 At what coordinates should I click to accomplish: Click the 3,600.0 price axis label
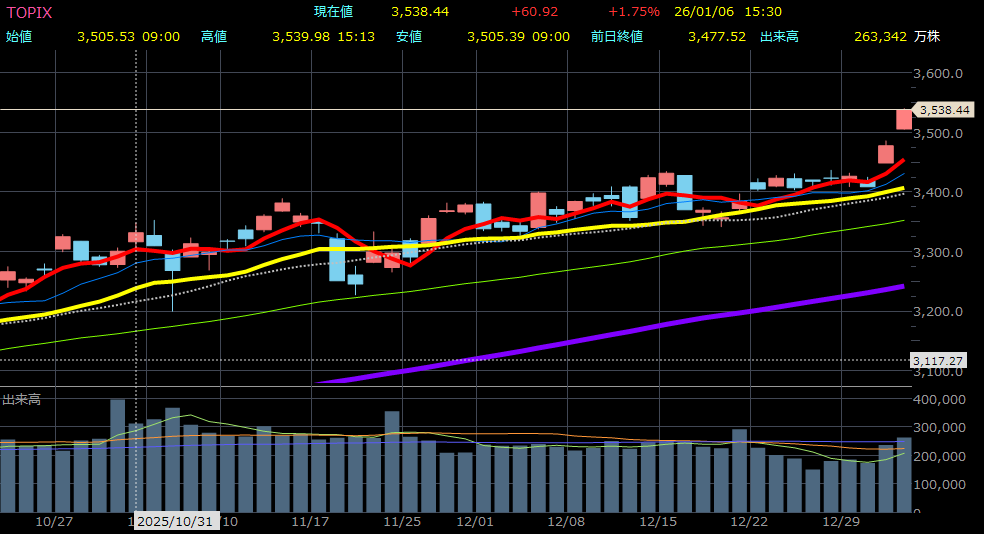938,74
